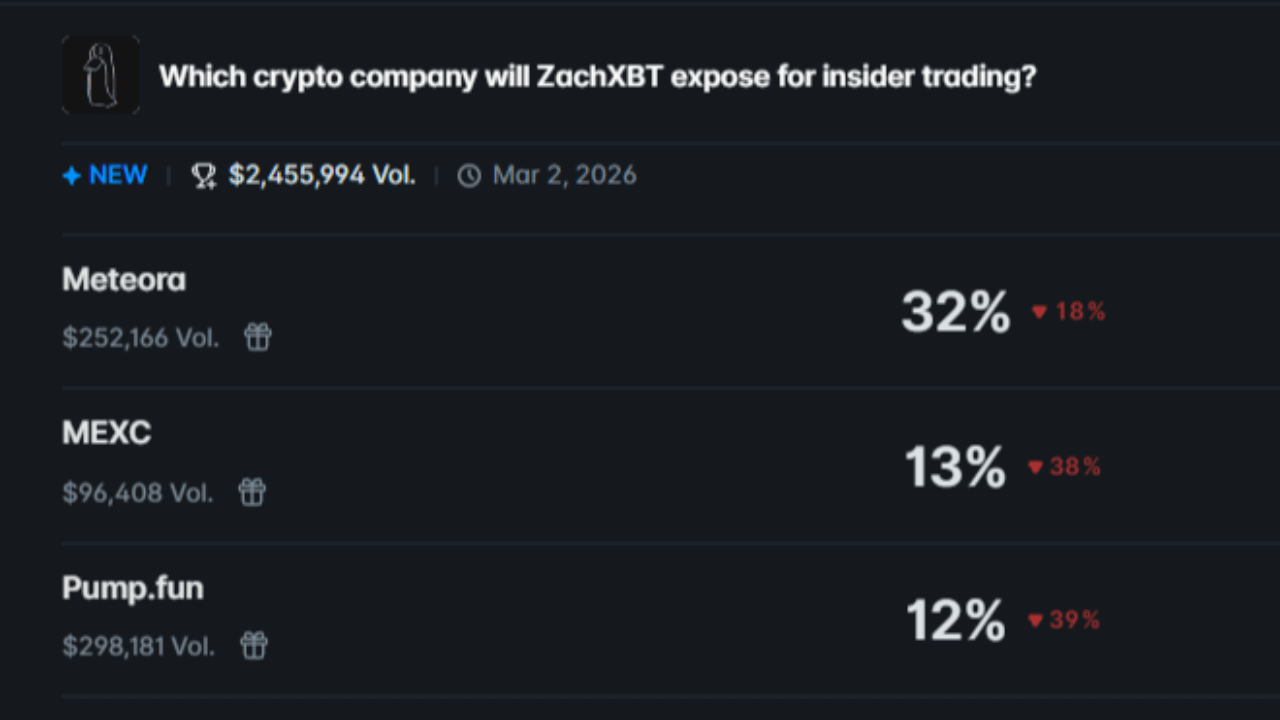Click the clock icon next to the date
The height and width of the screenshot is (720, 1280).
(x=468, y=176)
